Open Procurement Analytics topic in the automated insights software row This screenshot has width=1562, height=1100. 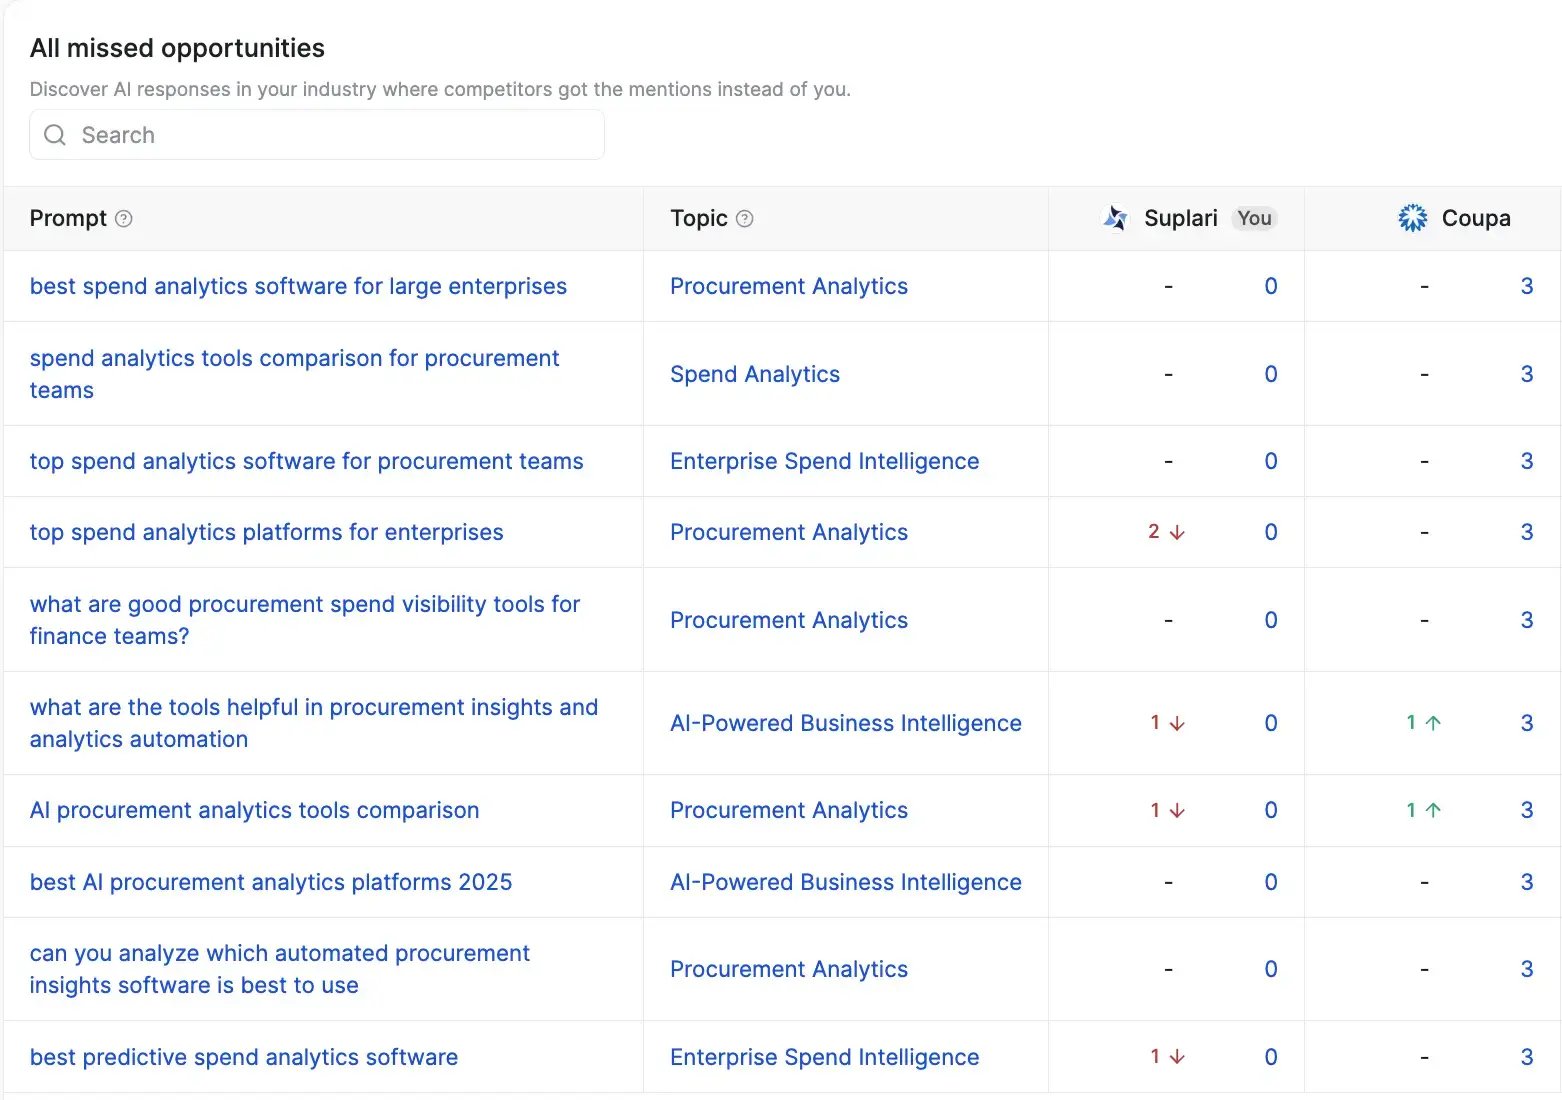click(x=789, y=969)
